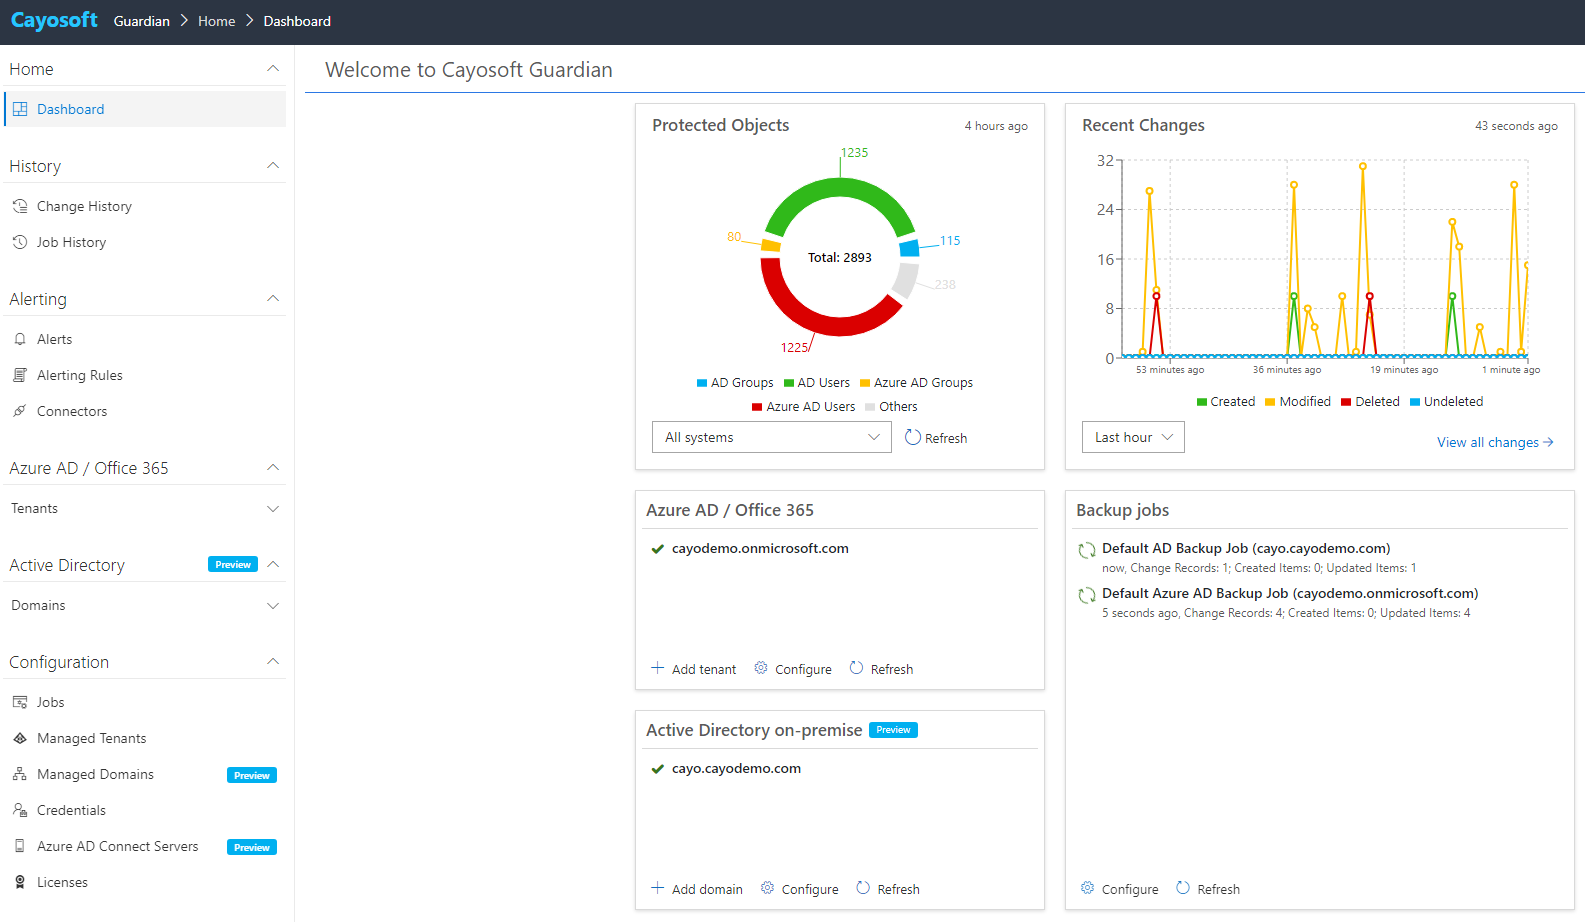Click Home in the breadcrumb

click(217, 21)
